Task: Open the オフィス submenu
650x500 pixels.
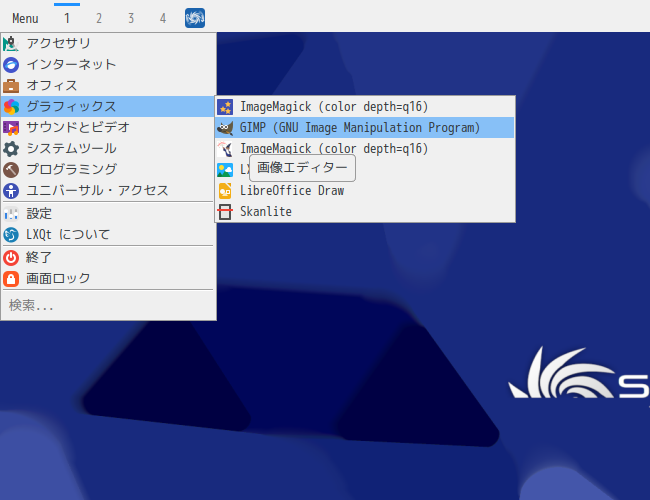Action: pos(108,86)
